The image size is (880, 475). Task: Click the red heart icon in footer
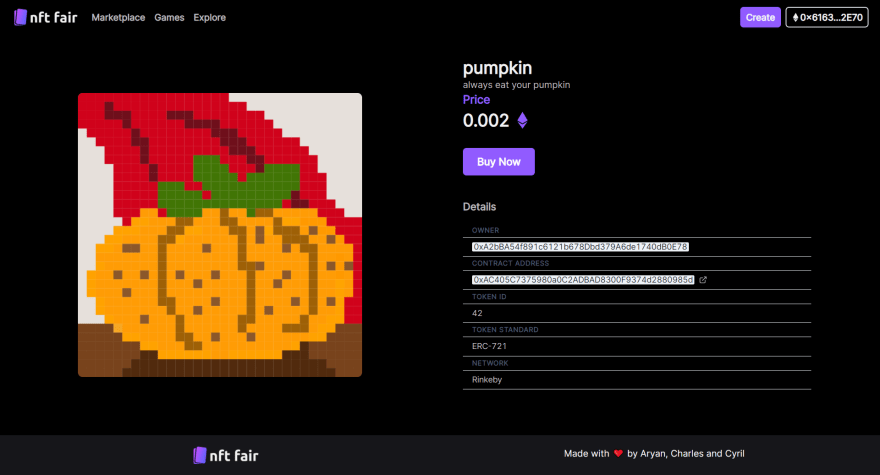(x=618, y=454)
